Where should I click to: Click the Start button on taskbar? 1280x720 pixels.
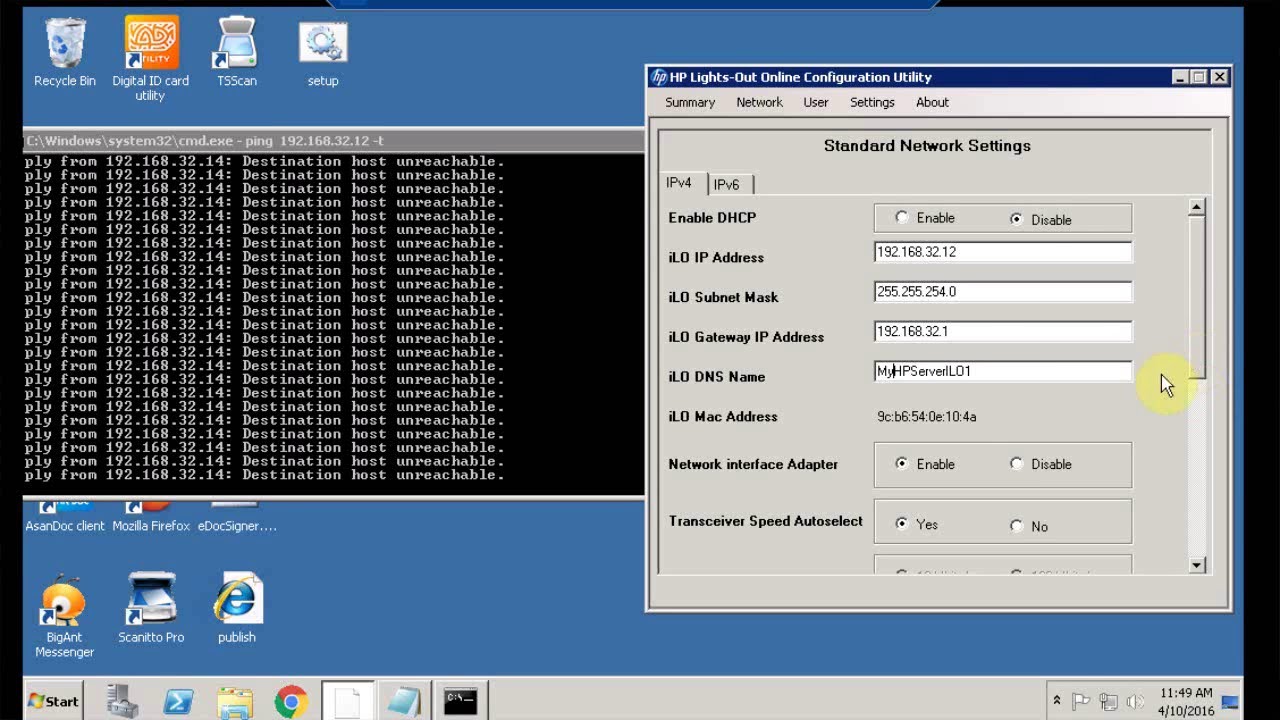point(53,701)
